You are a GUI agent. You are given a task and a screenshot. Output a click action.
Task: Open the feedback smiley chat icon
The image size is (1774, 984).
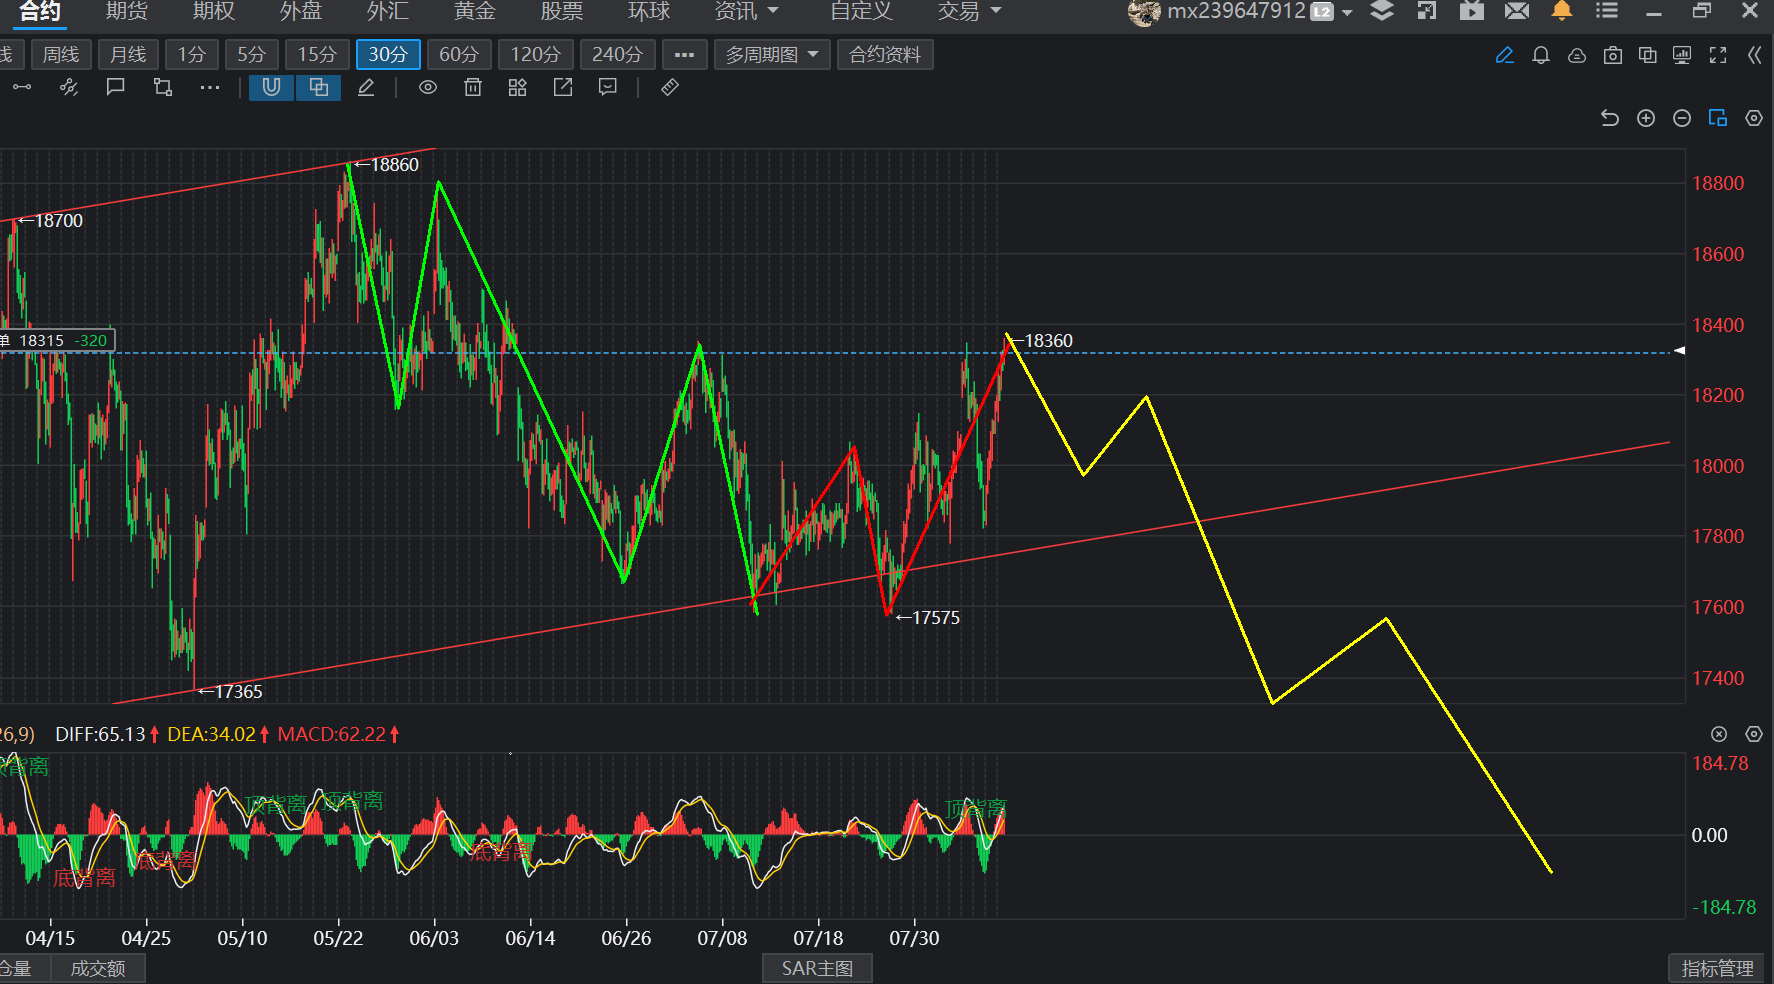tap(608, 88)
